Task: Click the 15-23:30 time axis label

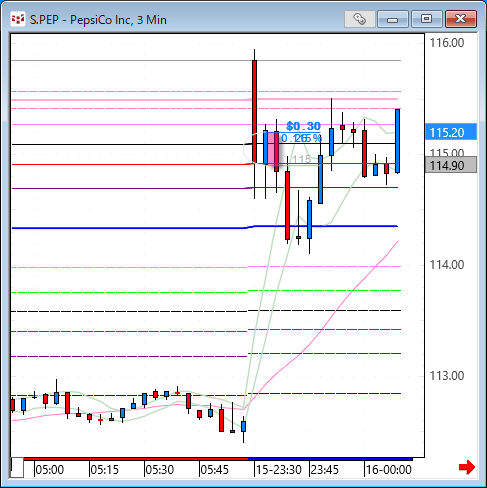Action: (x=279, y=470)
